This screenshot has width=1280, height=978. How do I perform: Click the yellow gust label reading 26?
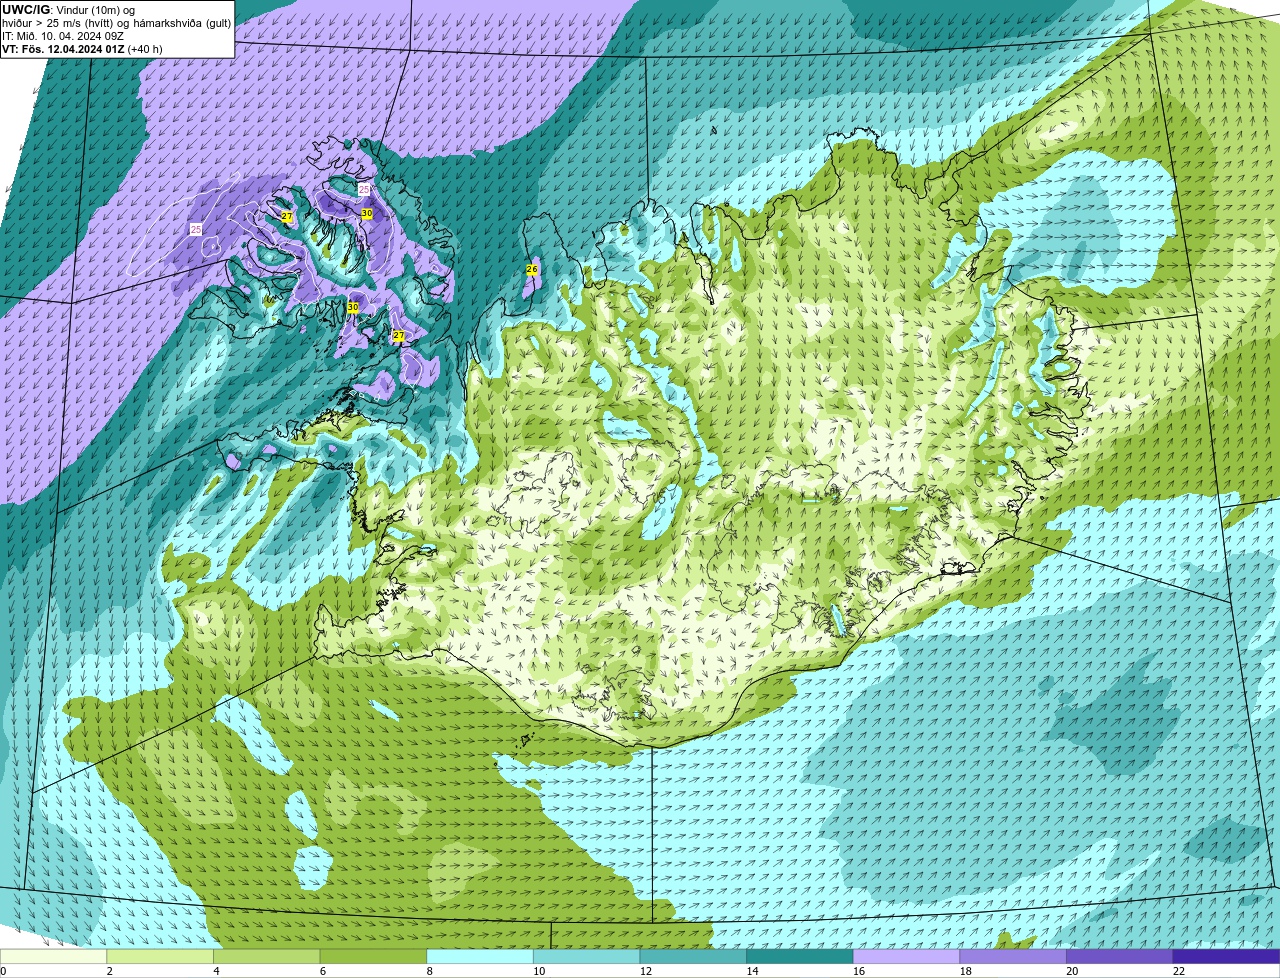tap(532, 269)
